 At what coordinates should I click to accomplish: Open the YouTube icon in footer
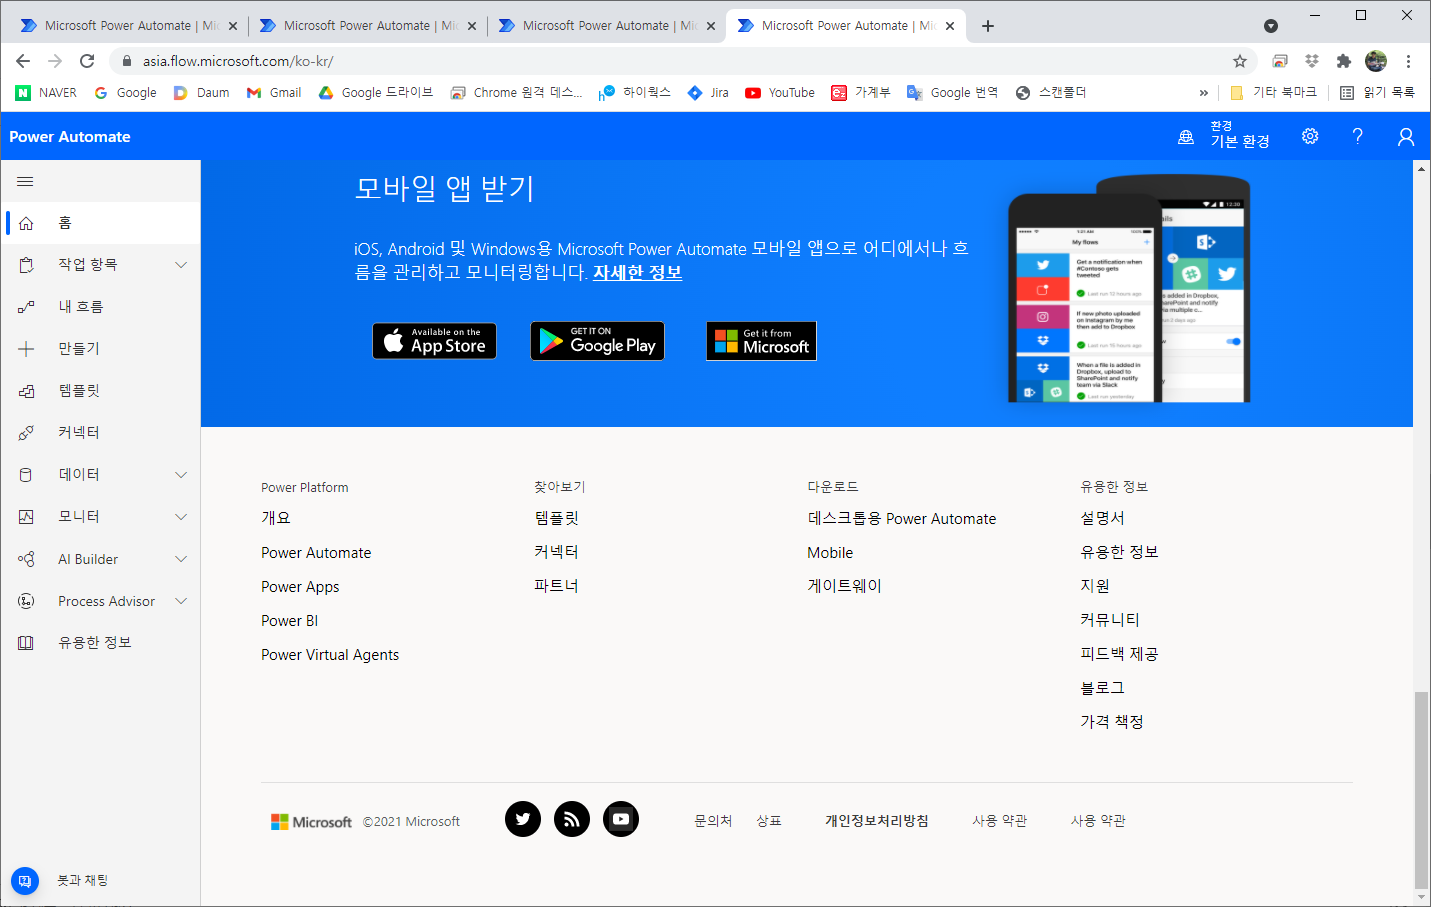click(621, 819)
